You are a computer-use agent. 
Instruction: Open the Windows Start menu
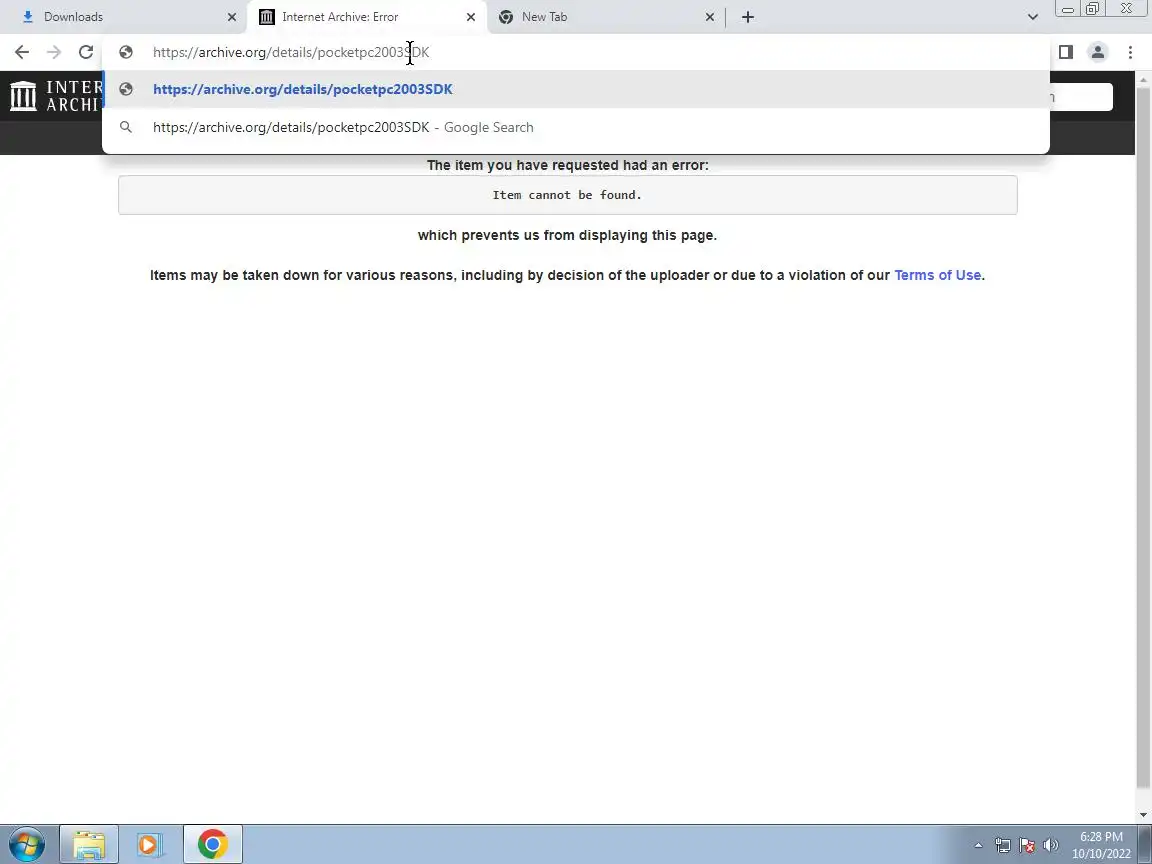pos(26,844)
